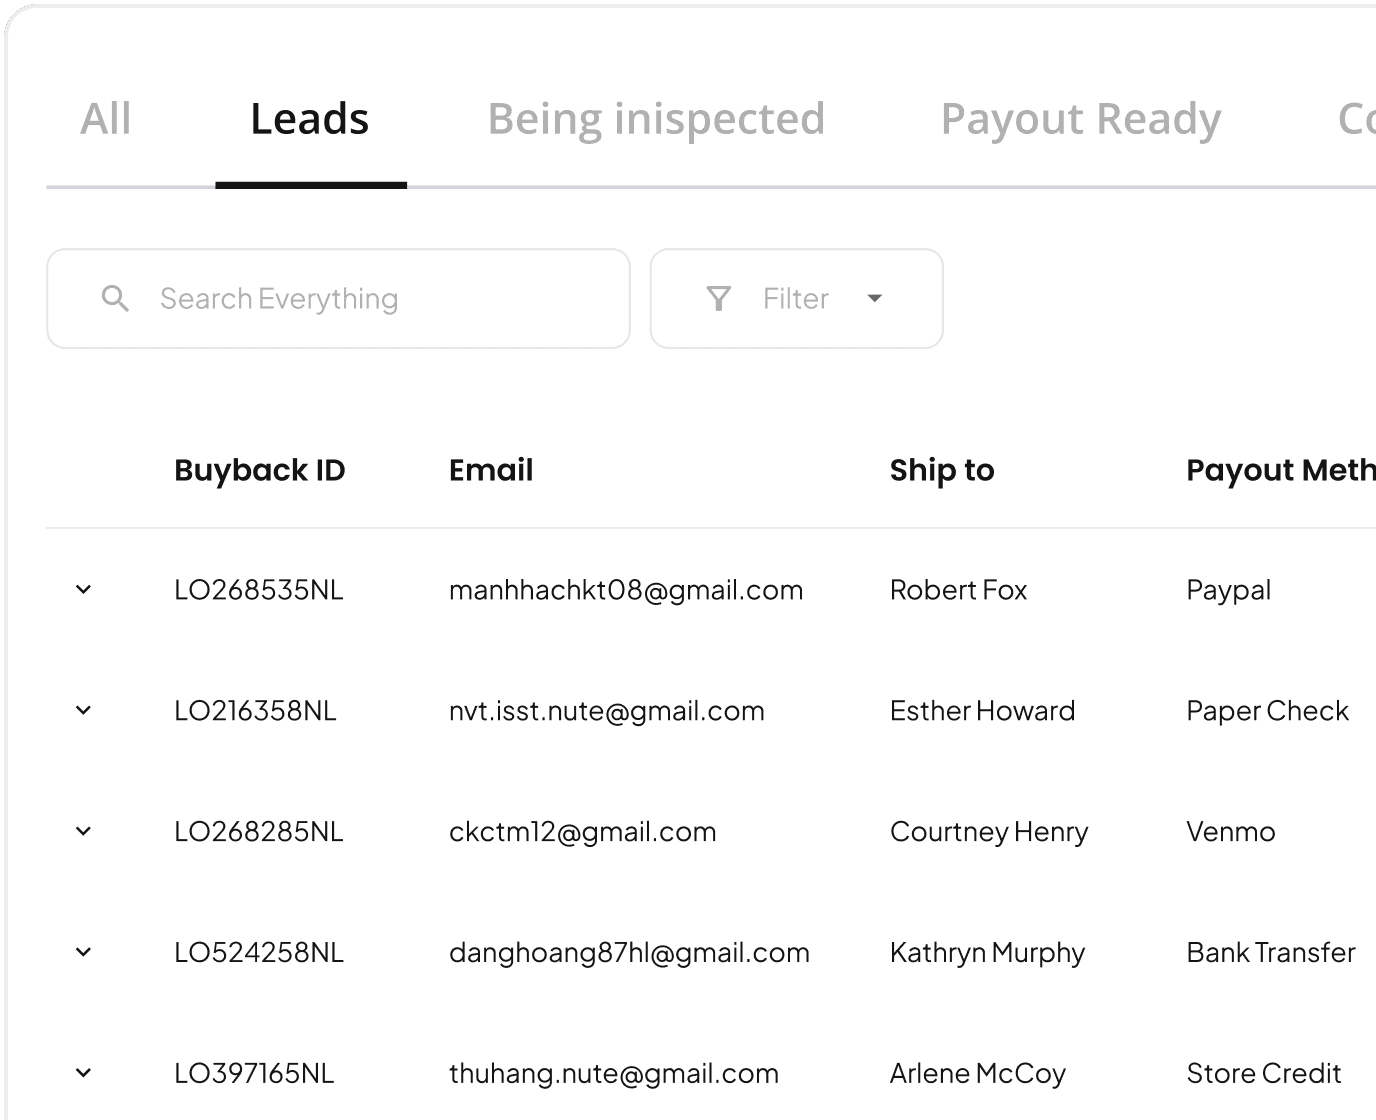Expand row LO397165NL chevron

[84, 1074]
